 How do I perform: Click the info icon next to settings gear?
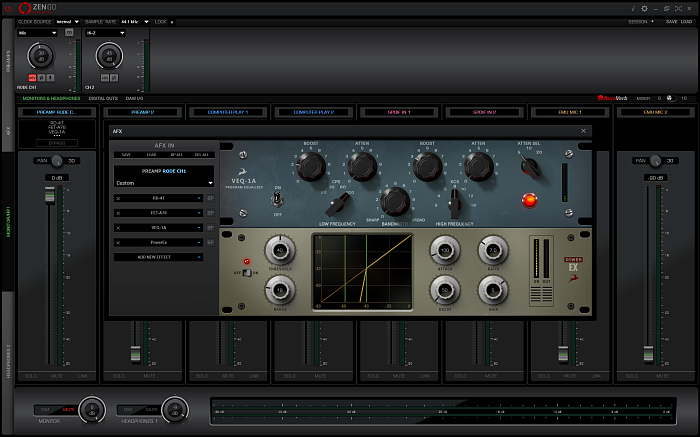tap(632, 8)
